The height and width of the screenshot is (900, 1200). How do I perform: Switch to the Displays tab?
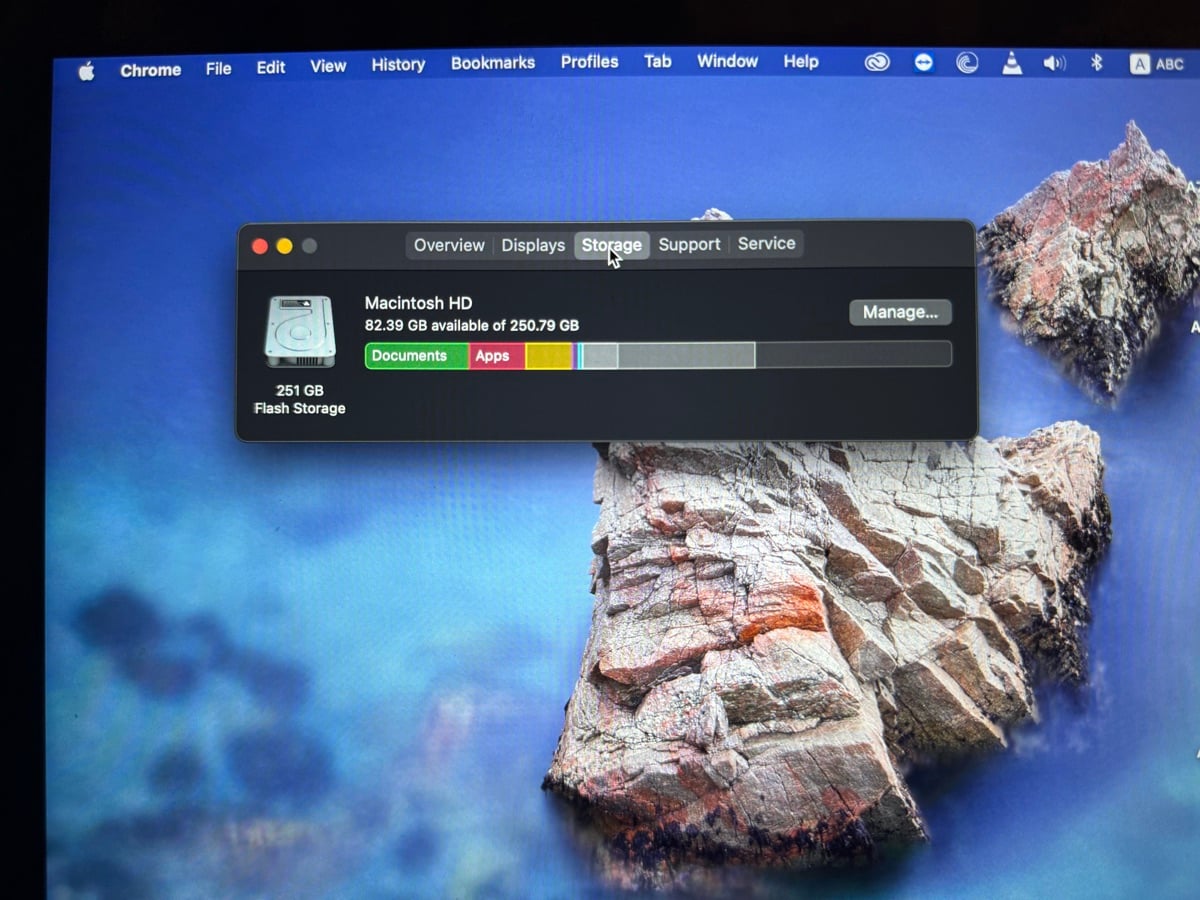tap(533, 245)
